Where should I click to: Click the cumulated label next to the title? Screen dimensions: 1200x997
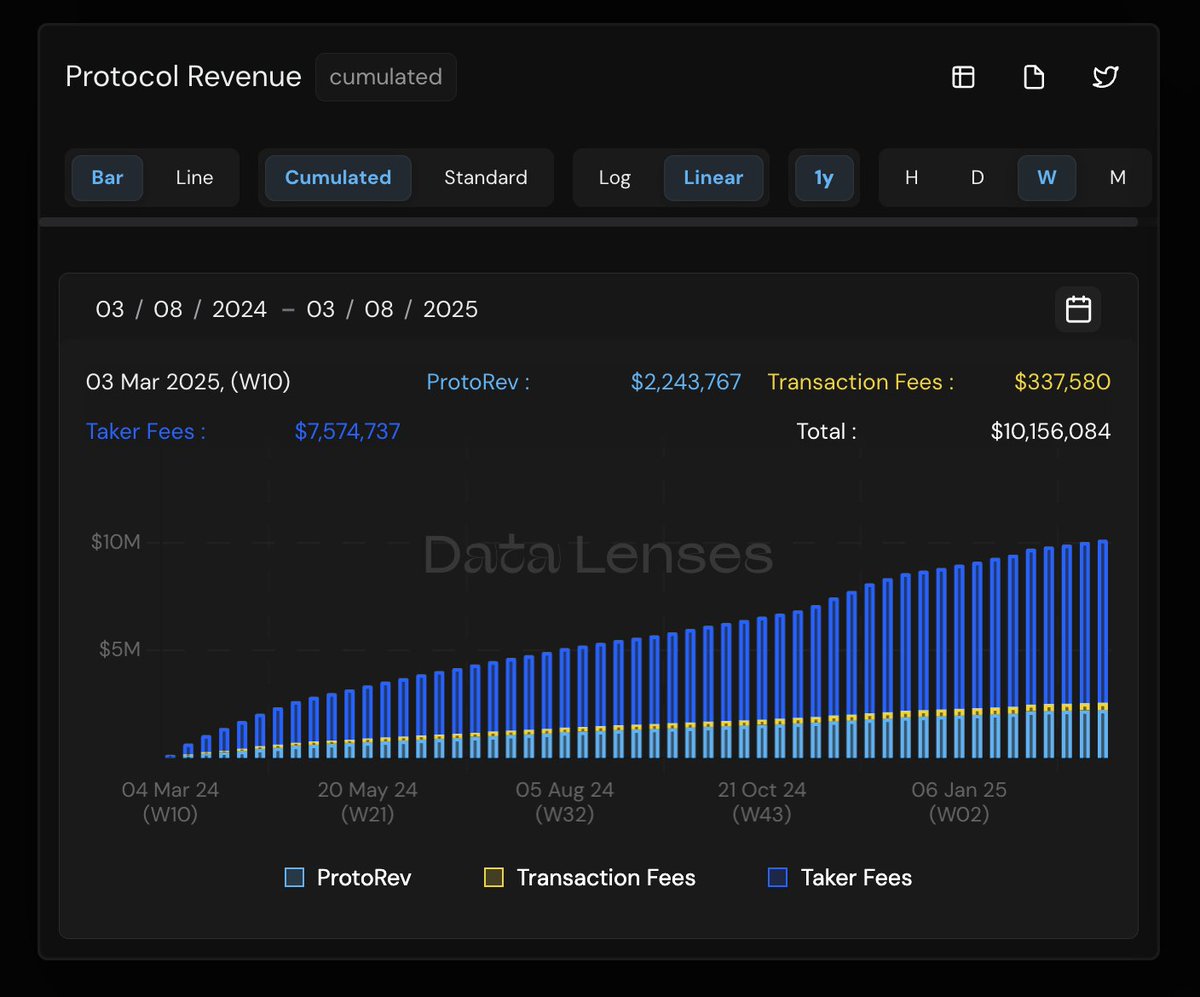coord(386,77)
